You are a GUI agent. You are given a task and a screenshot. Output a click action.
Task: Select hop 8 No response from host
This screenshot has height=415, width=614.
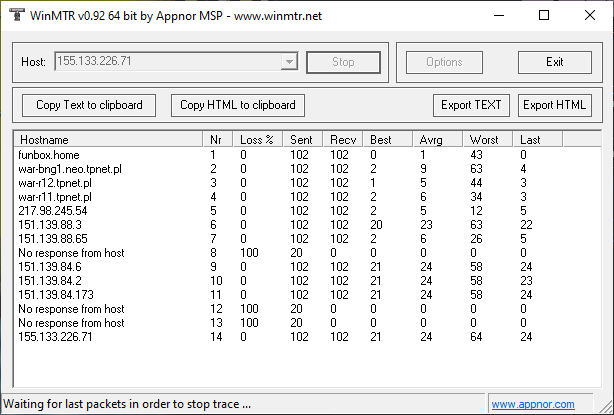coord(307,253)
